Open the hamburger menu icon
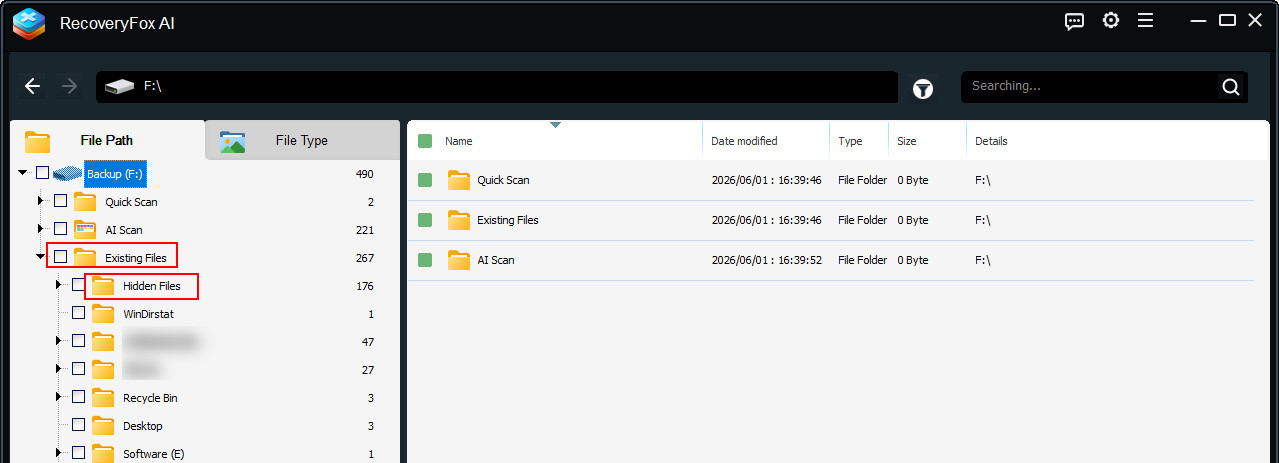Screen dimensions: 1279x463 [1146, 20]
